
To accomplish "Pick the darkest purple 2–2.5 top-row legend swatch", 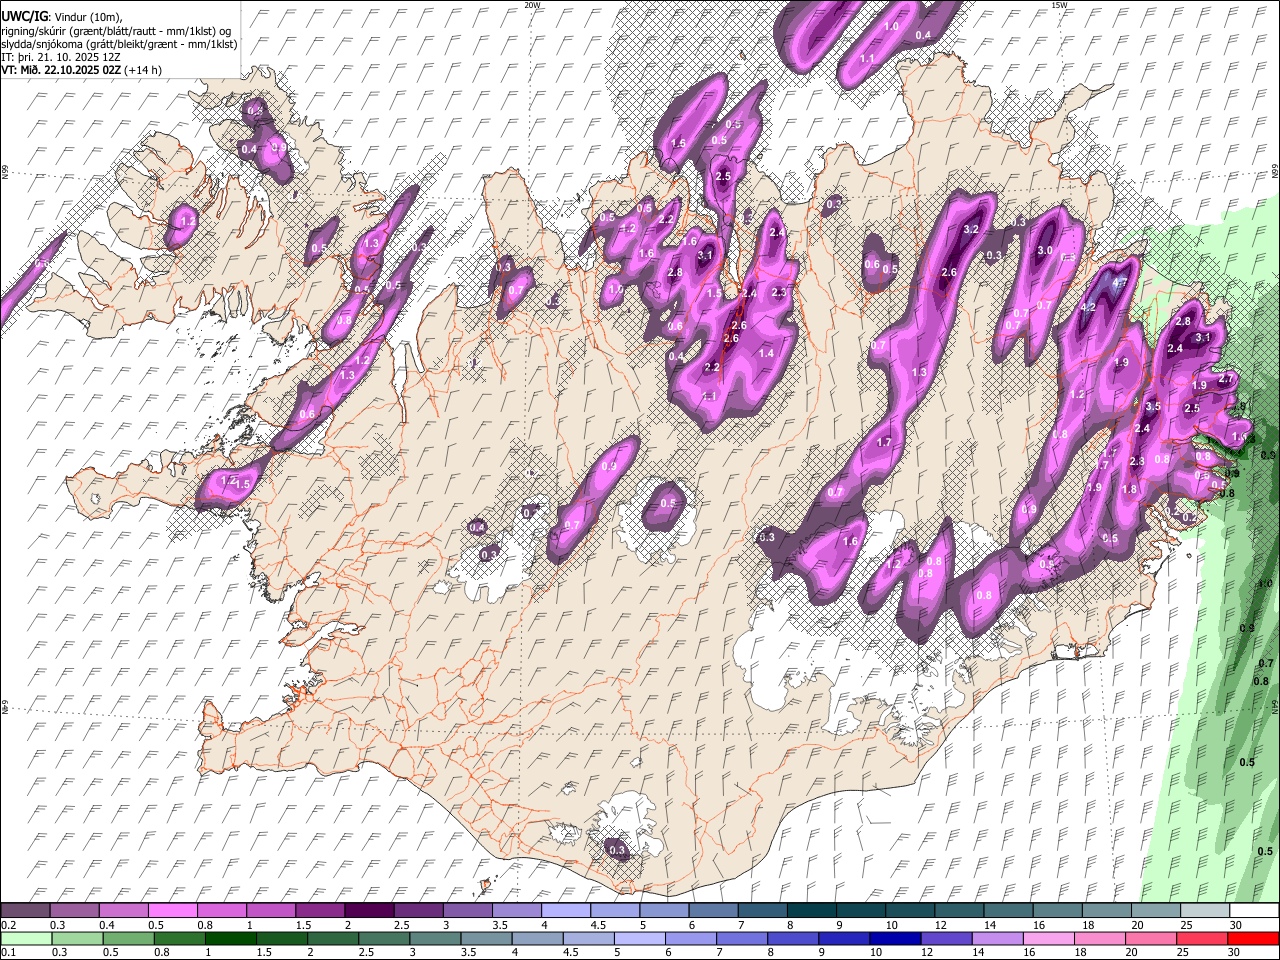I will pos(368,910).
